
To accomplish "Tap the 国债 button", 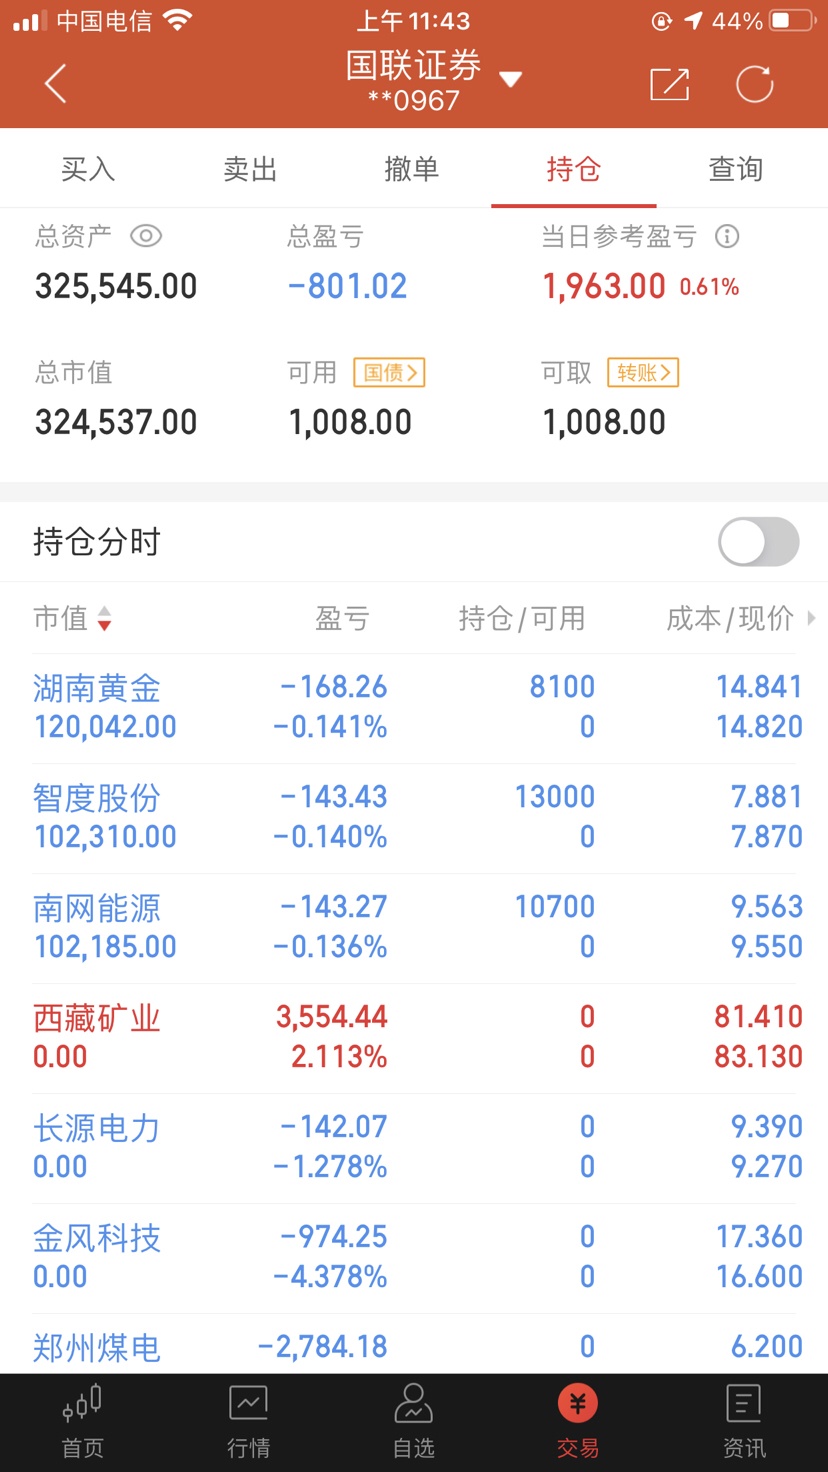I will click(389, 373).
